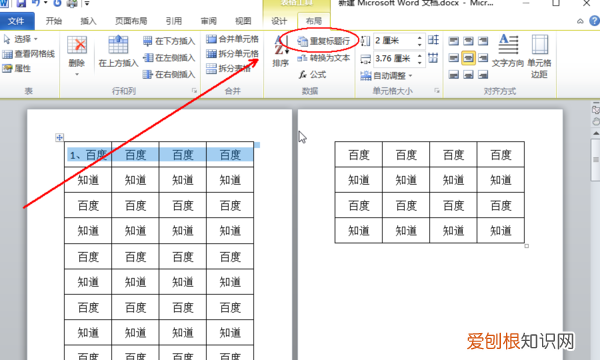Align cell text center left
The width and height of the screenshot is (600, 360).
[453, 58]
